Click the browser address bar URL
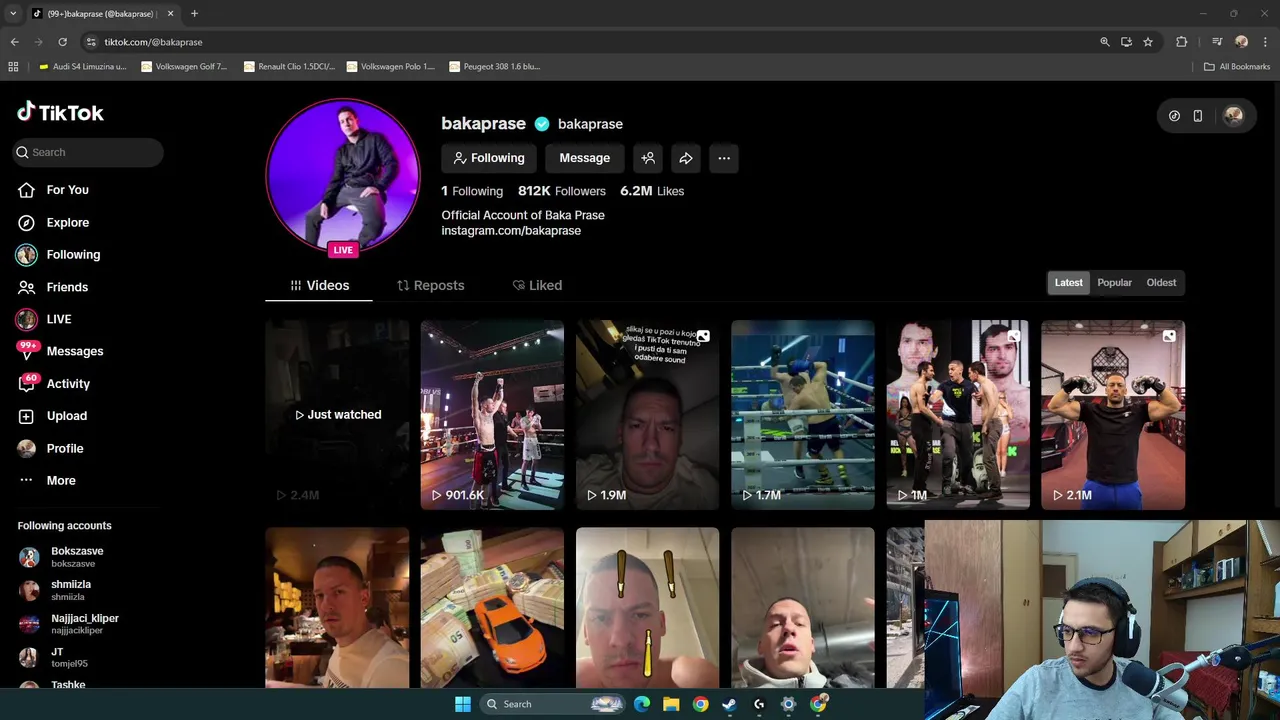The height and width of the screenshot is (720, 1280). pyautogui.click(x=154, y=42)
